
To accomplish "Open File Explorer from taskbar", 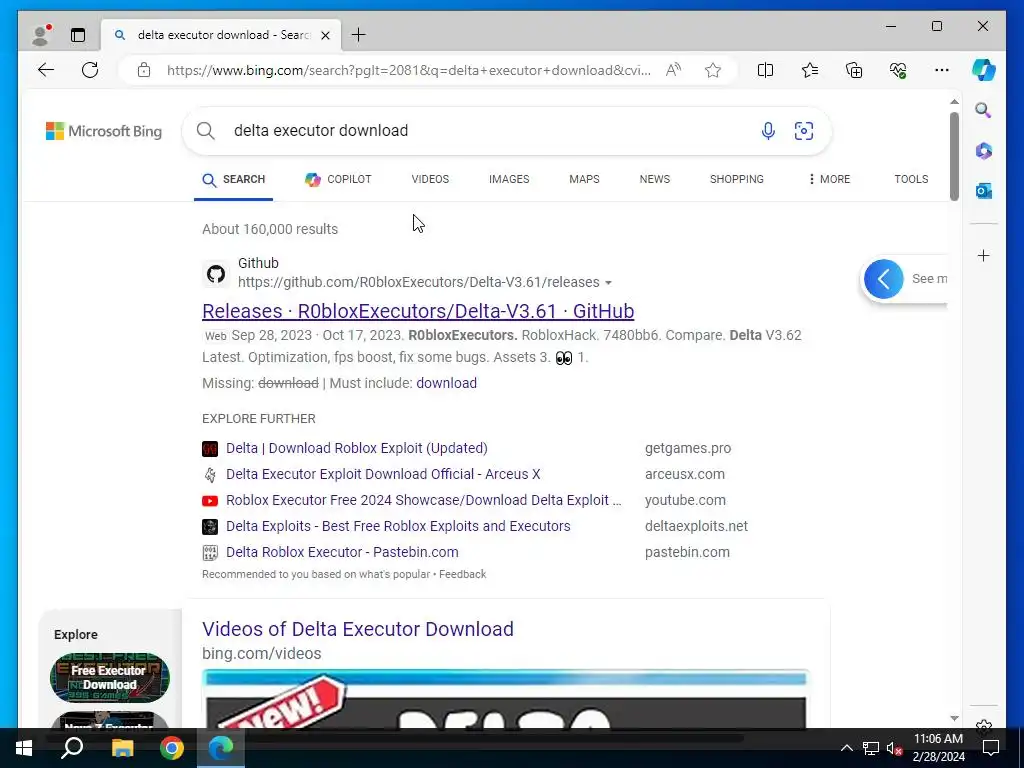I will tap(122, 748).
